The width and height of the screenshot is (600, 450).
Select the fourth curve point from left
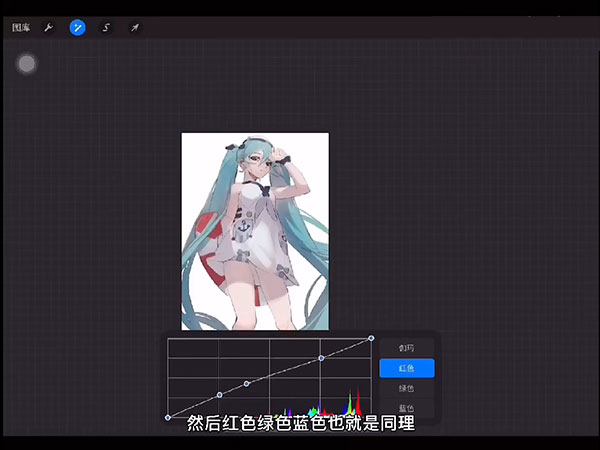point(321,357)
